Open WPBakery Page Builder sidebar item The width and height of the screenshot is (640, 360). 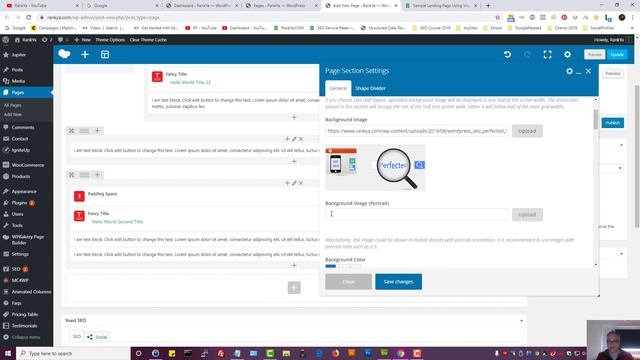click(x=27, y=240)
